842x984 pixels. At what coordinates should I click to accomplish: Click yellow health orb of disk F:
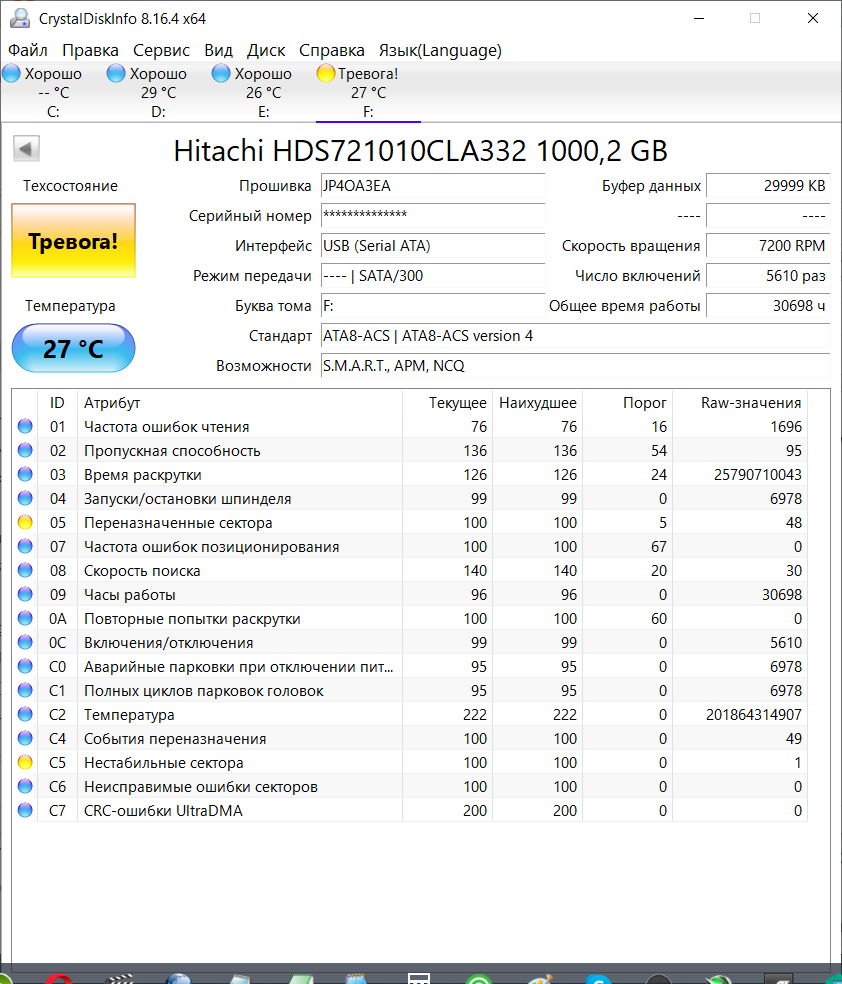click(326, 73)
